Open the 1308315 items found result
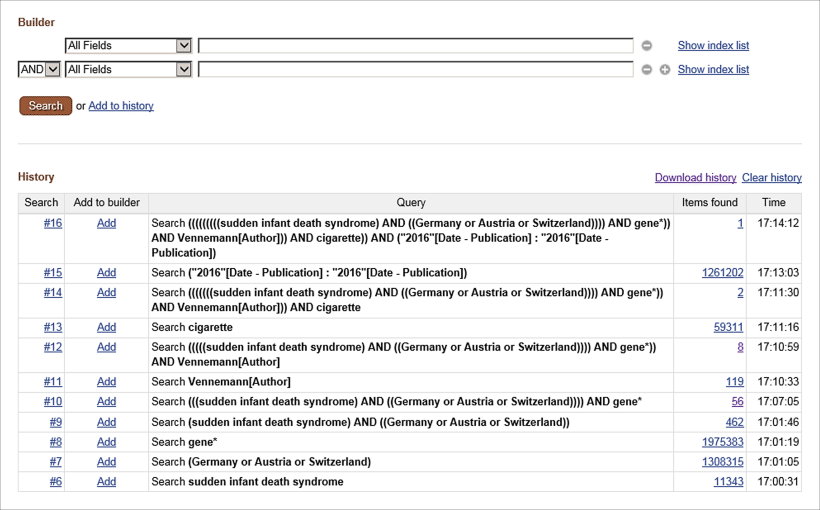 [723, 462]
